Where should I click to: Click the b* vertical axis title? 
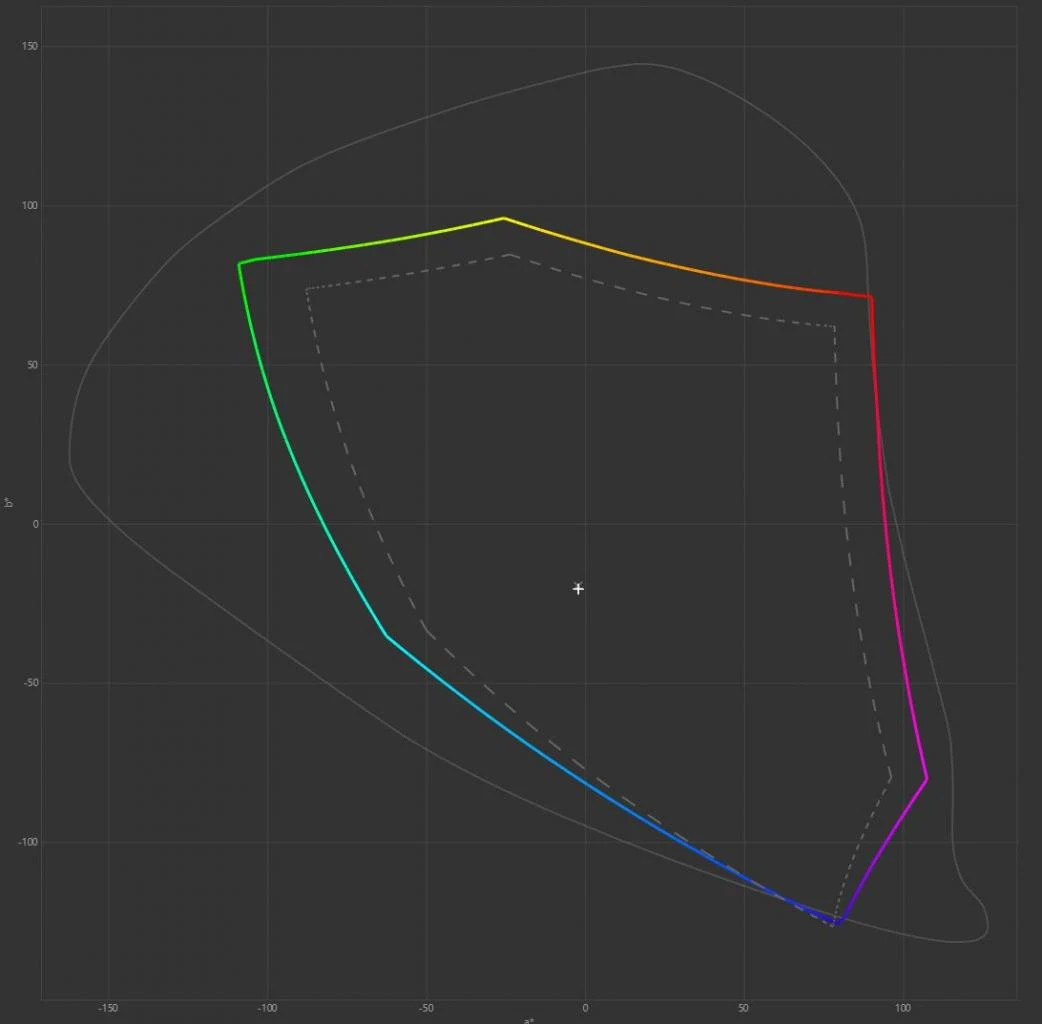pos(9,501)
